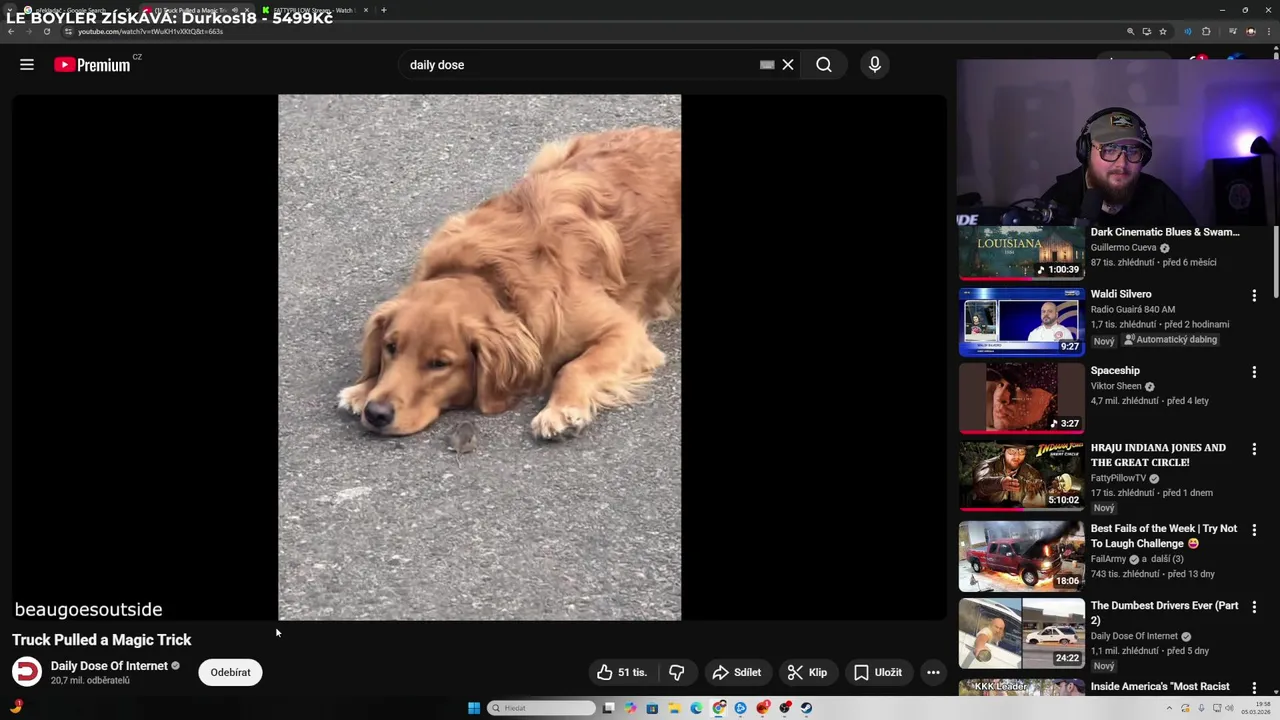
Task: Open Microsoft Store from the taskbar
Action: (x=652, y=708)
